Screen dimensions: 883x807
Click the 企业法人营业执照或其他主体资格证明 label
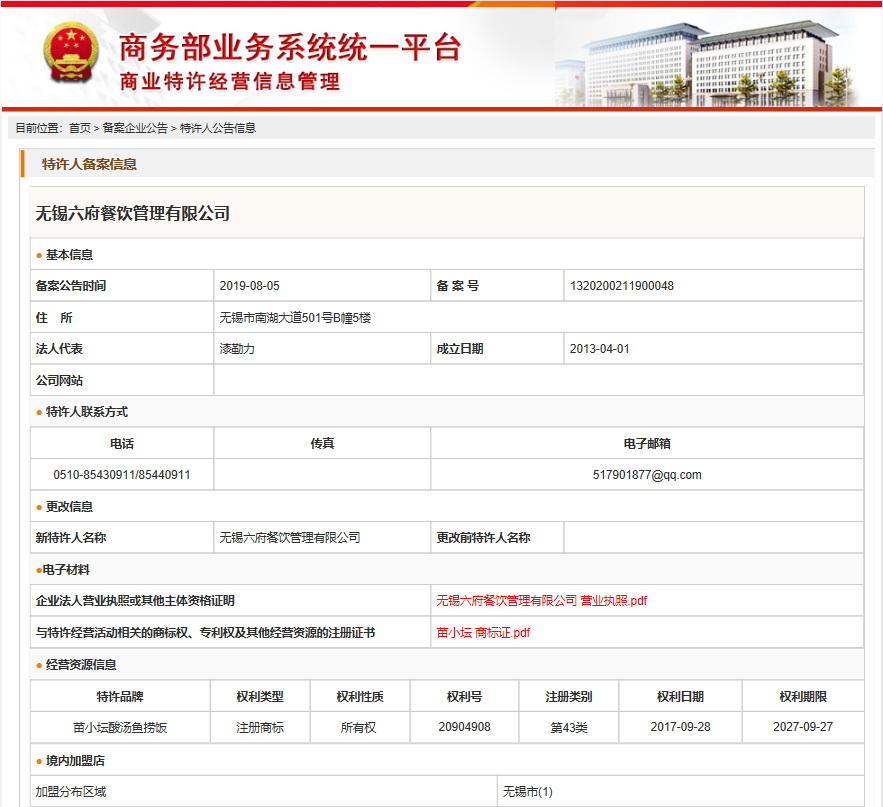(135, 601)
